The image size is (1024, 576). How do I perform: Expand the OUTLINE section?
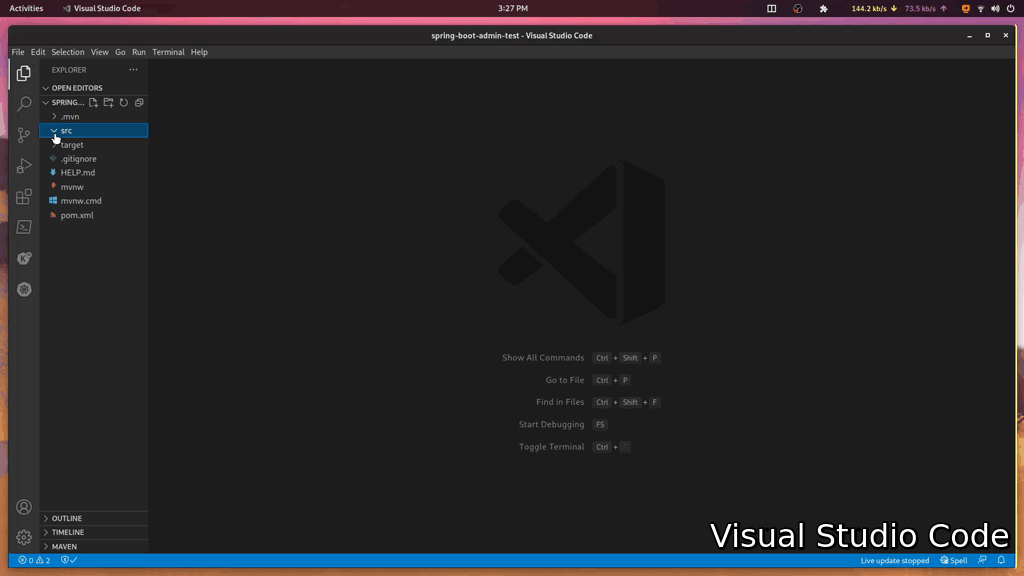pyautogui.click(x=67, y=519)
